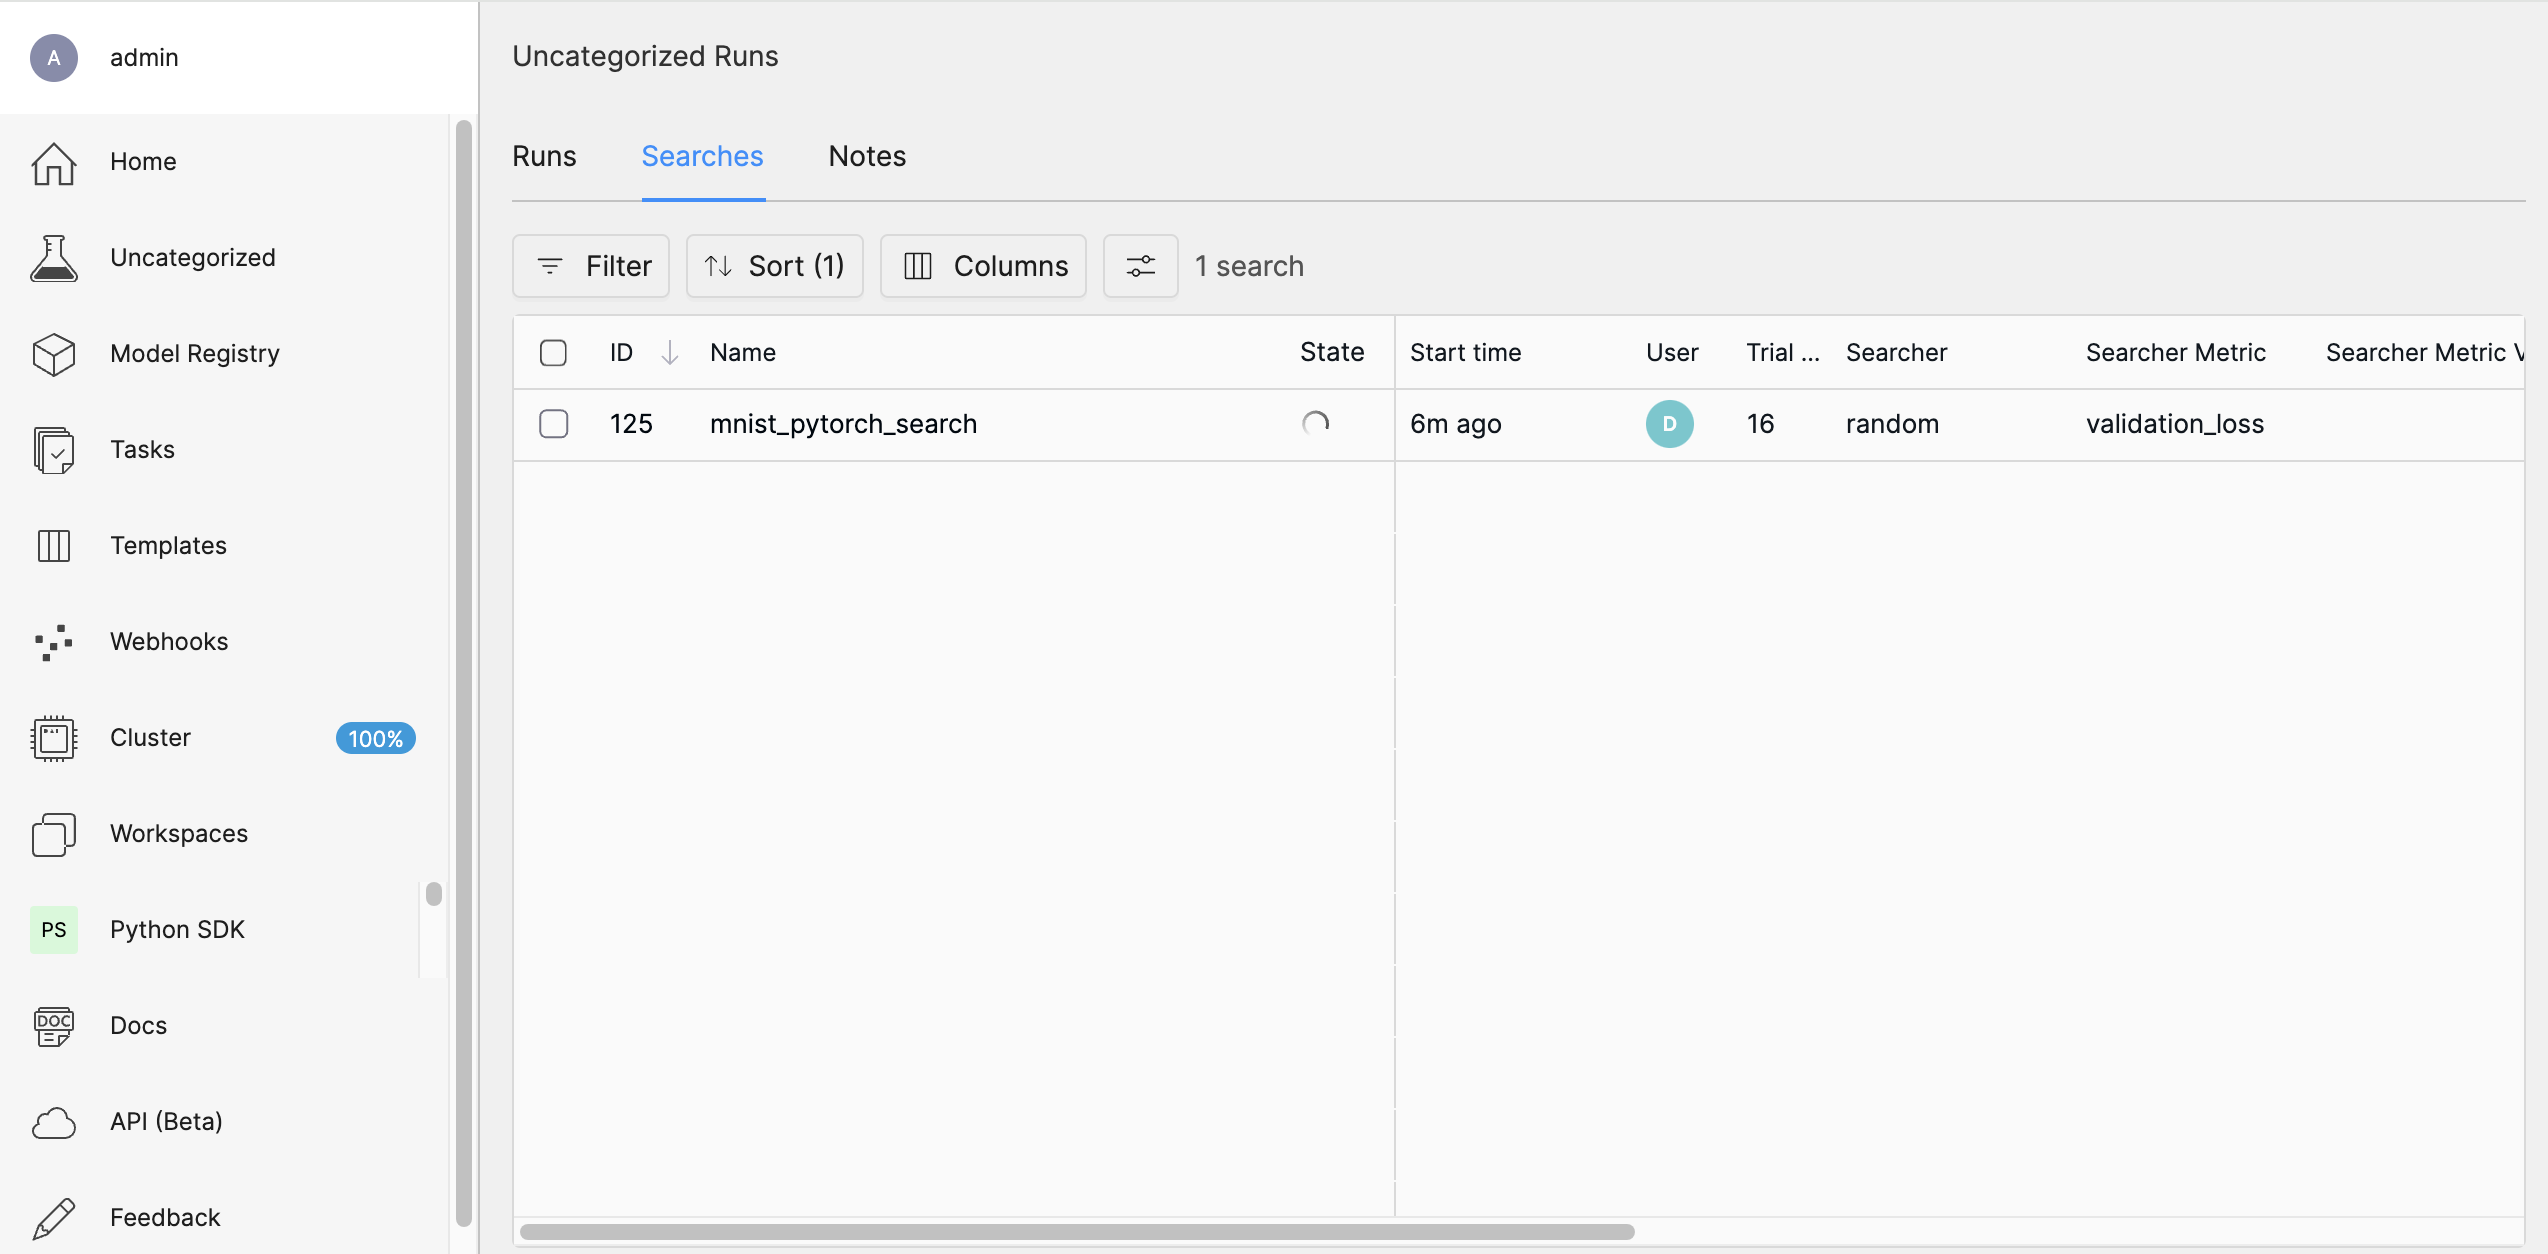Click the '1 search' count label
2548x1254 pixels.
tap(1250, 266)
